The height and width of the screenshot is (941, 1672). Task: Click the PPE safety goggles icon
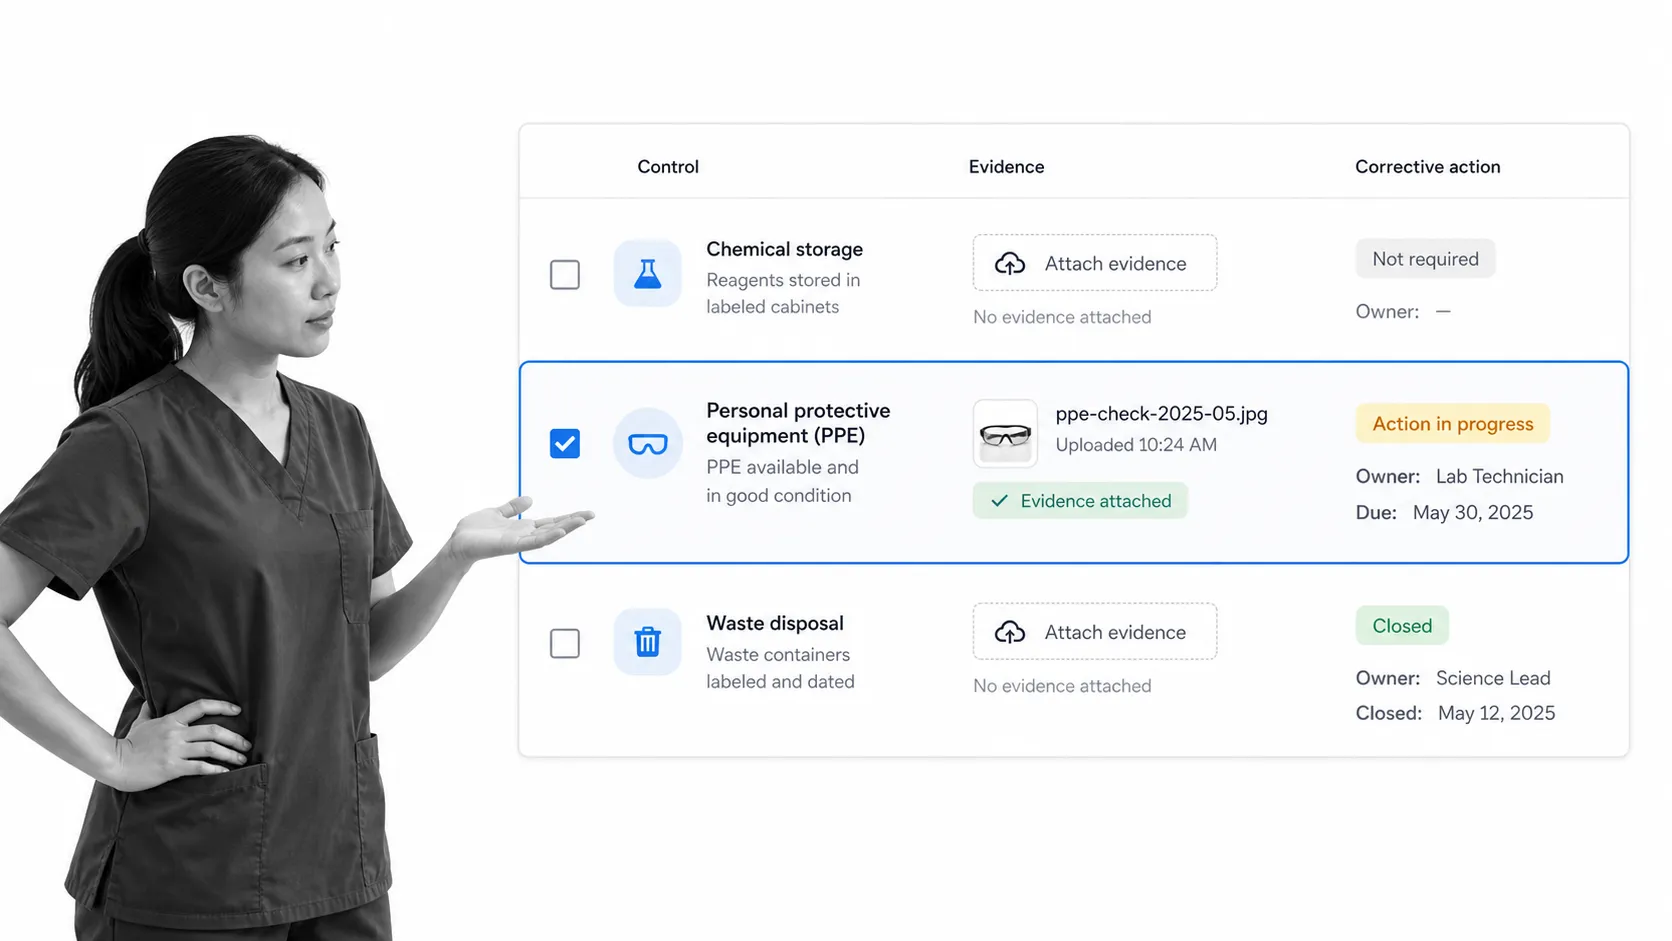coord(648,444)
